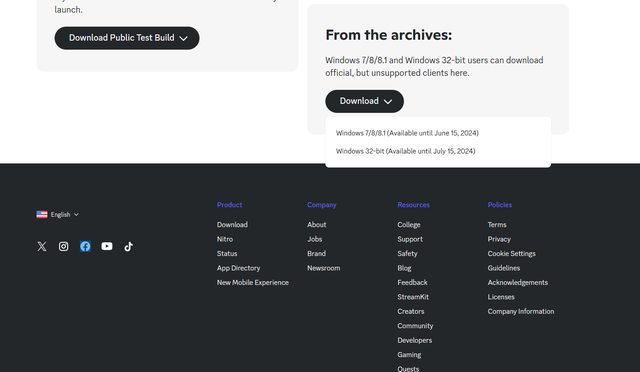Open the Brand footer link
The image size is (640, 372).
coord(316,254)
